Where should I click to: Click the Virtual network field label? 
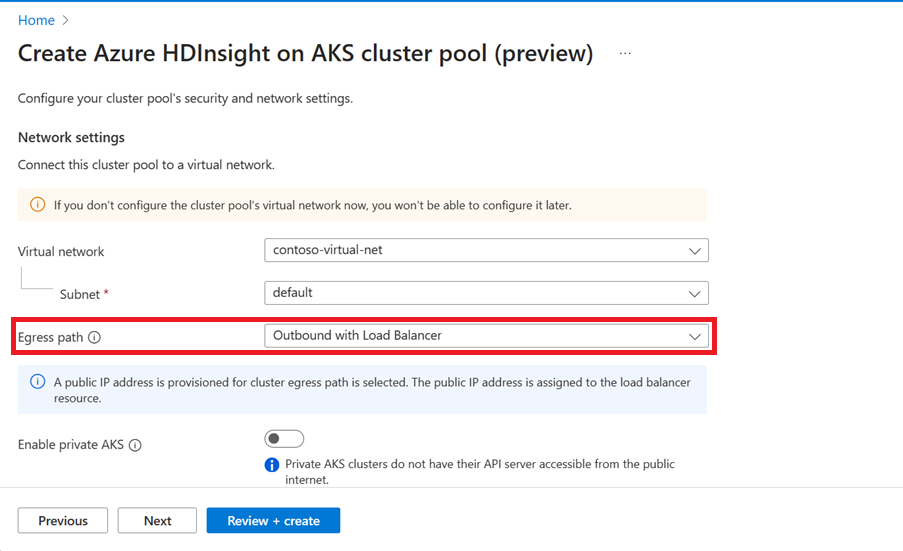click(x=61, y=252)
